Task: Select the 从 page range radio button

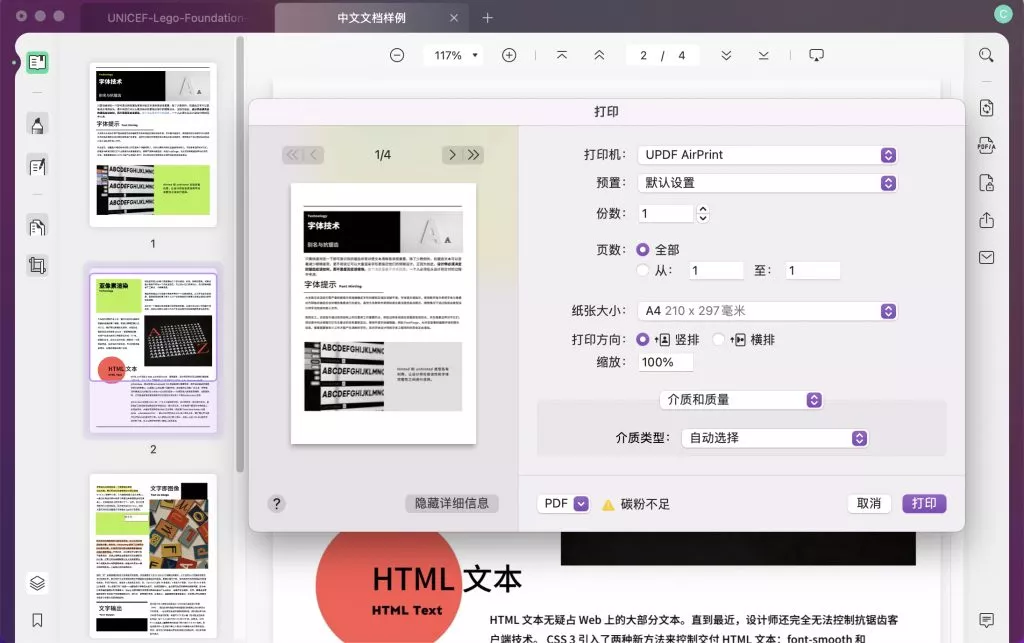Action: point(643,270)
